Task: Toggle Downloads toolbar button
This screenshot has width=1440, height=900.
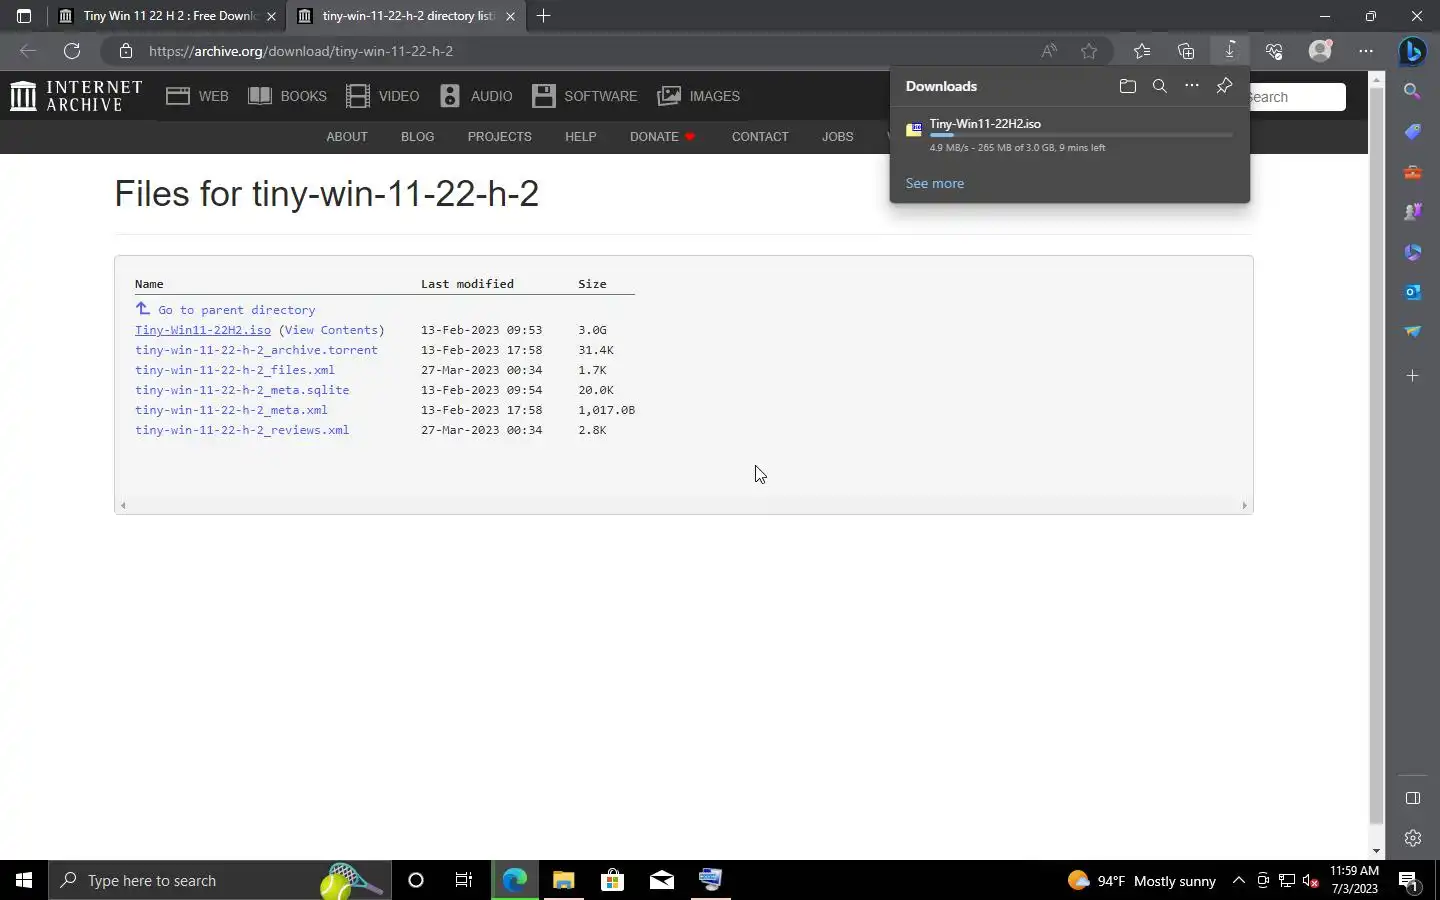Action: (1230, 51)
